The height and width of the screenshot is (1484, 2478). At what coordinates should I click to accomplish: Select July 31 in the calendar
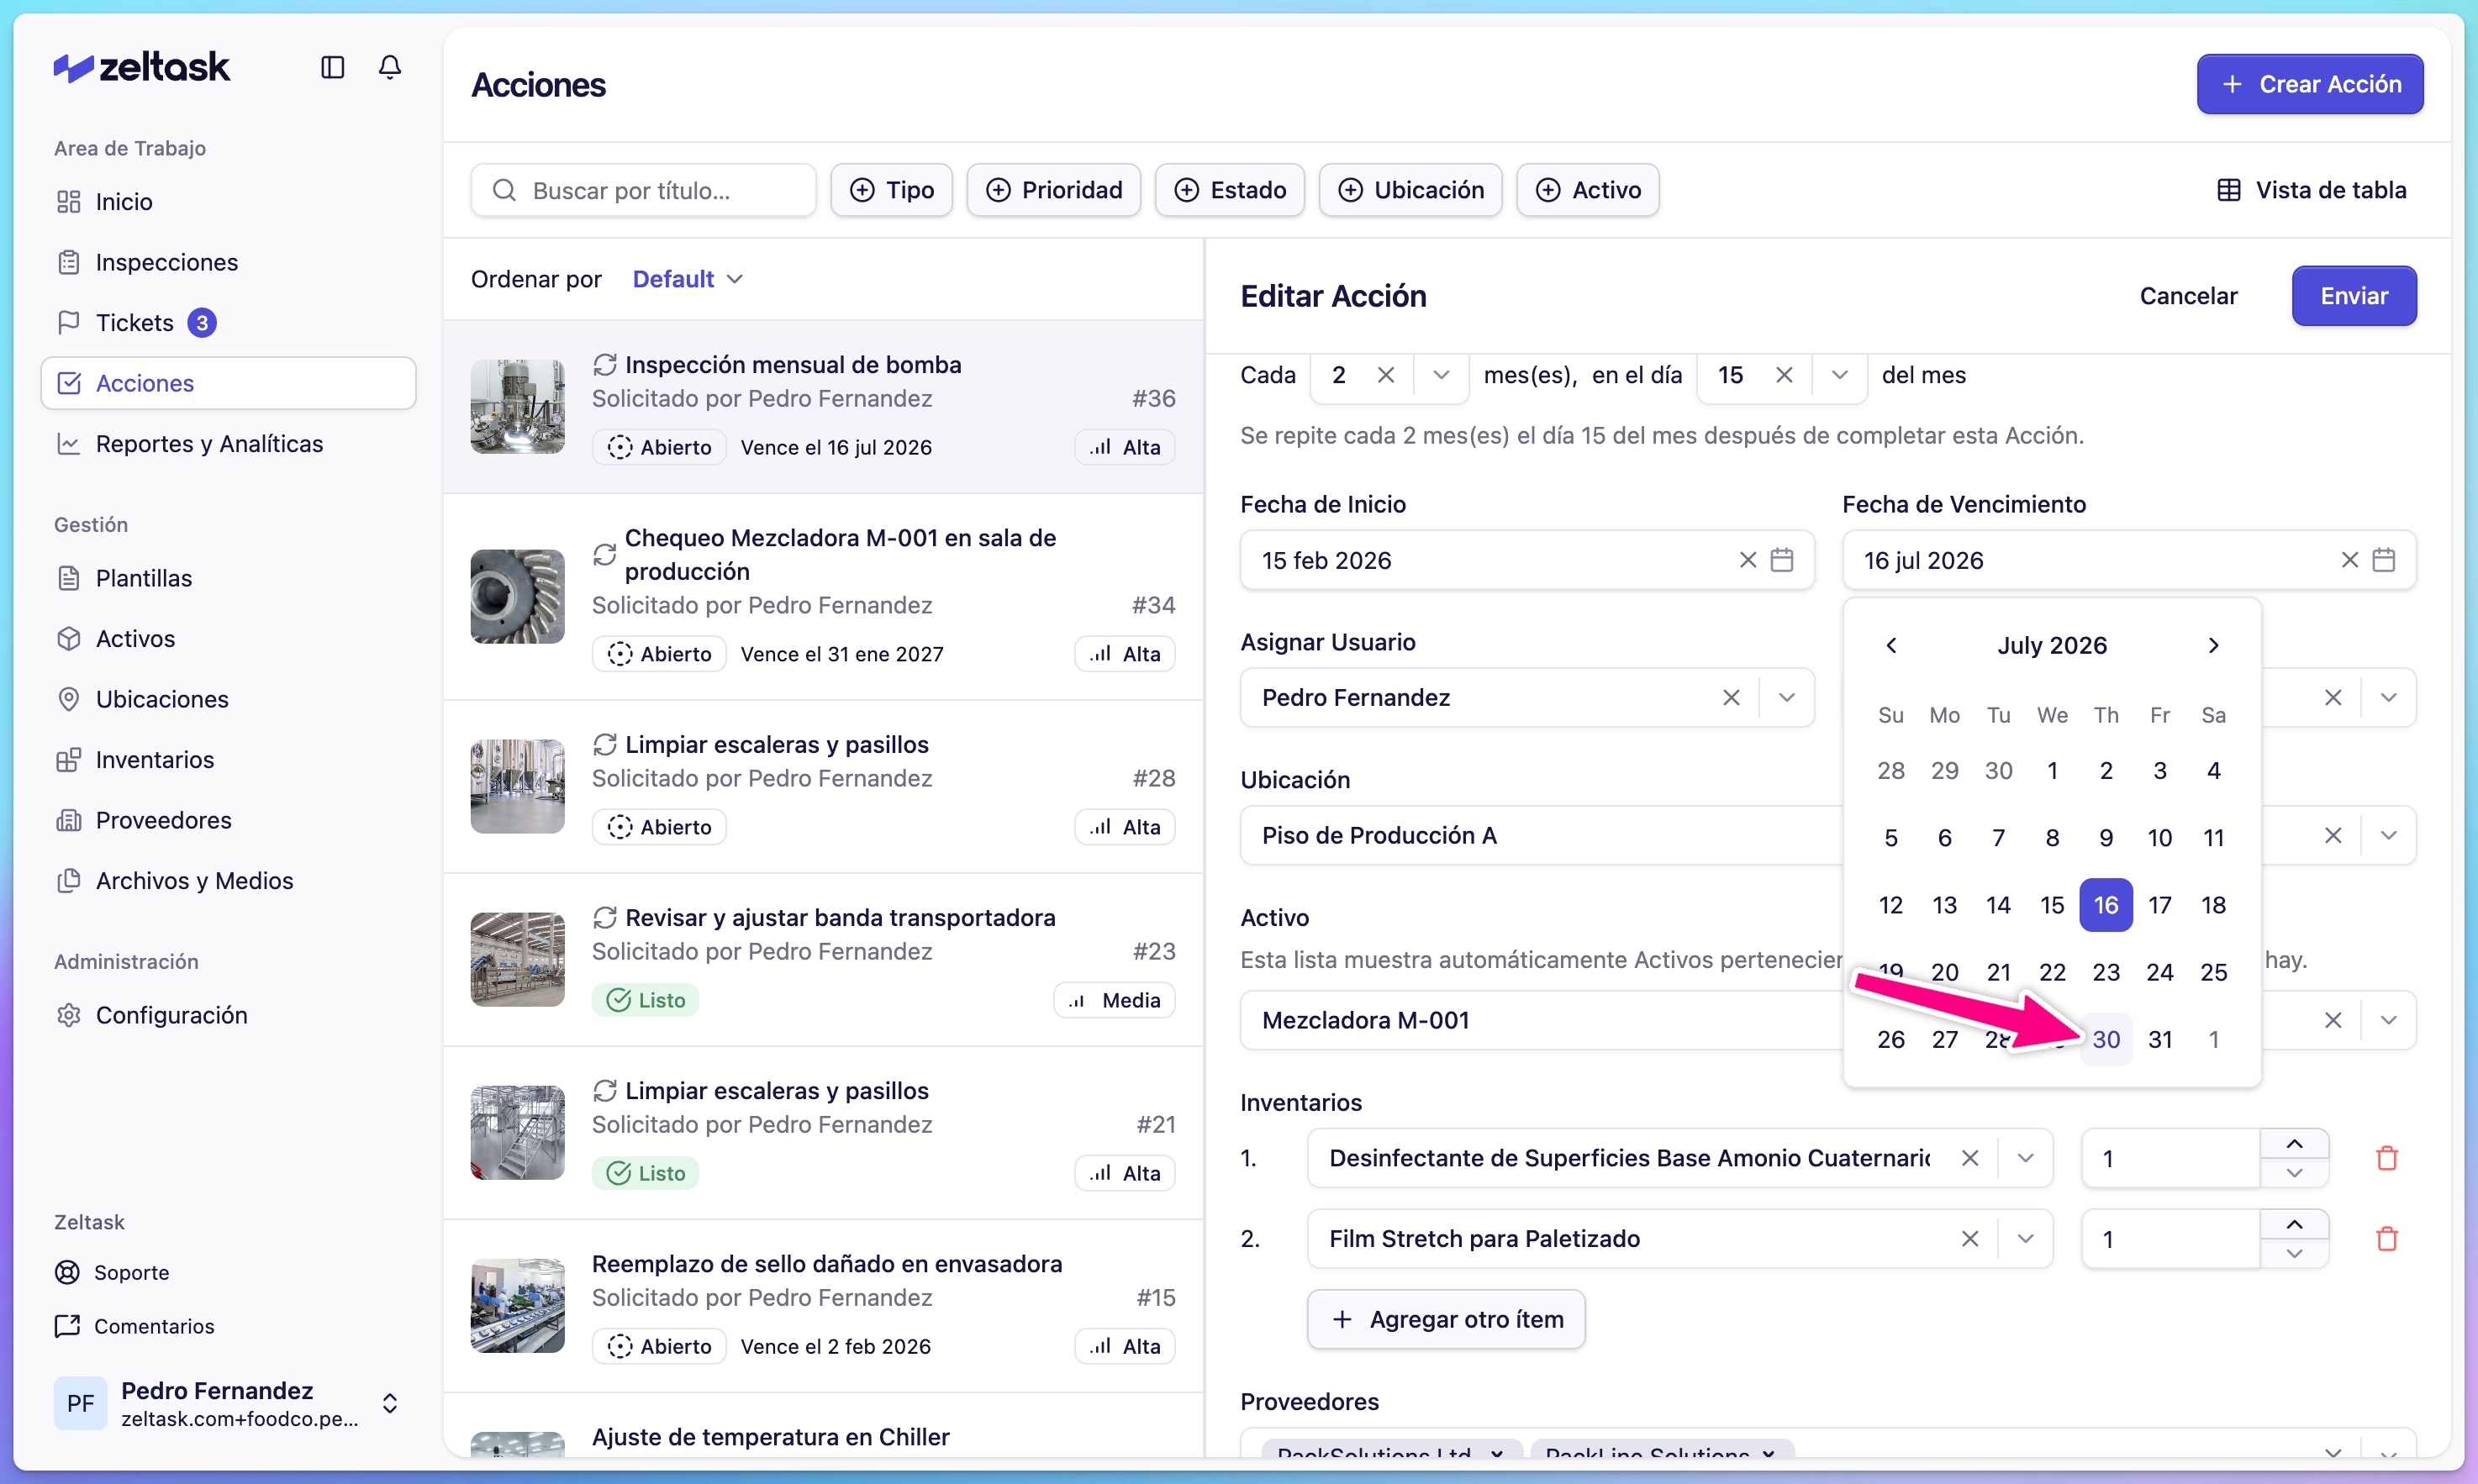[2159, 1040]
